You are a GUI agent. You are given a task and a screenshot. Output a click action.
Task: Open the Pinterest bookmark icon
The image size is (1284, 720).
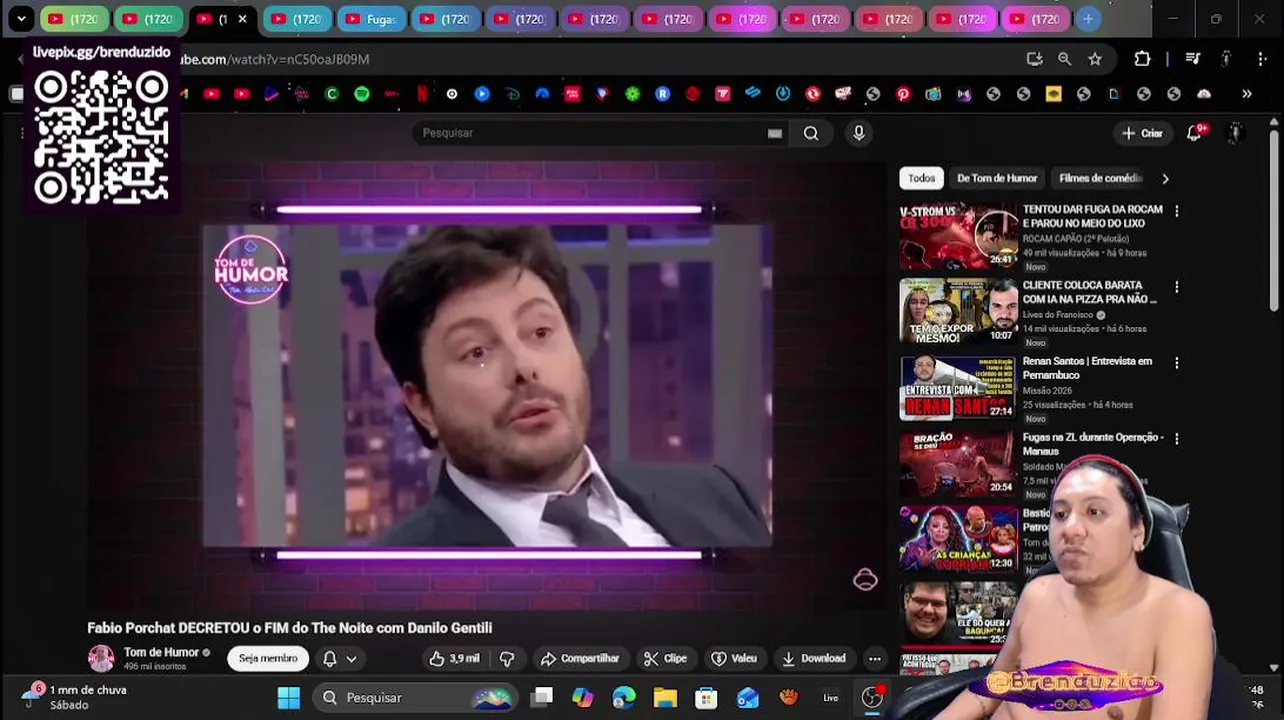click(903, 94)
